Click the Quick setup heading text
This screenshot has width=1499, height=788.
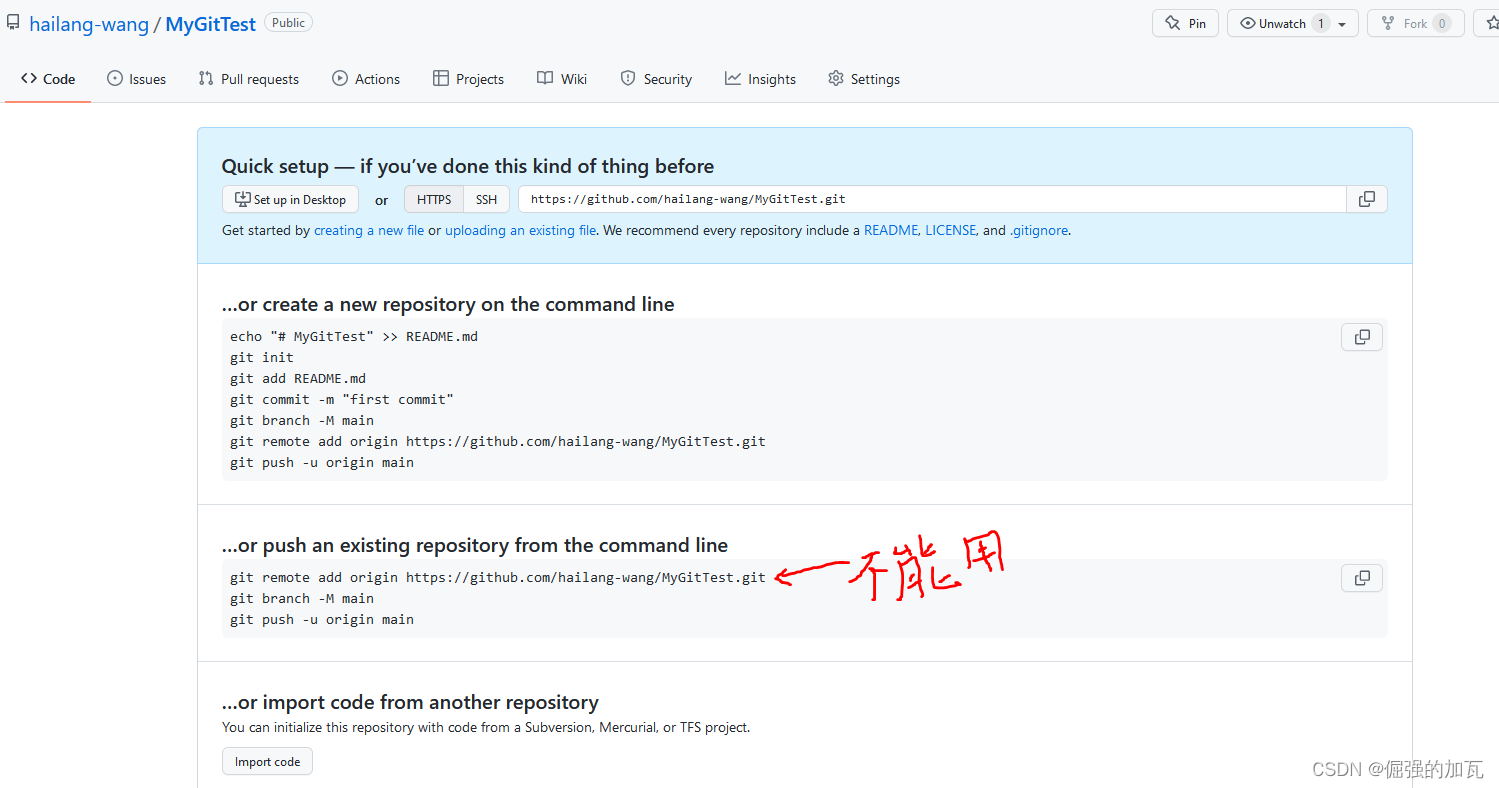(x=468, y=166)
